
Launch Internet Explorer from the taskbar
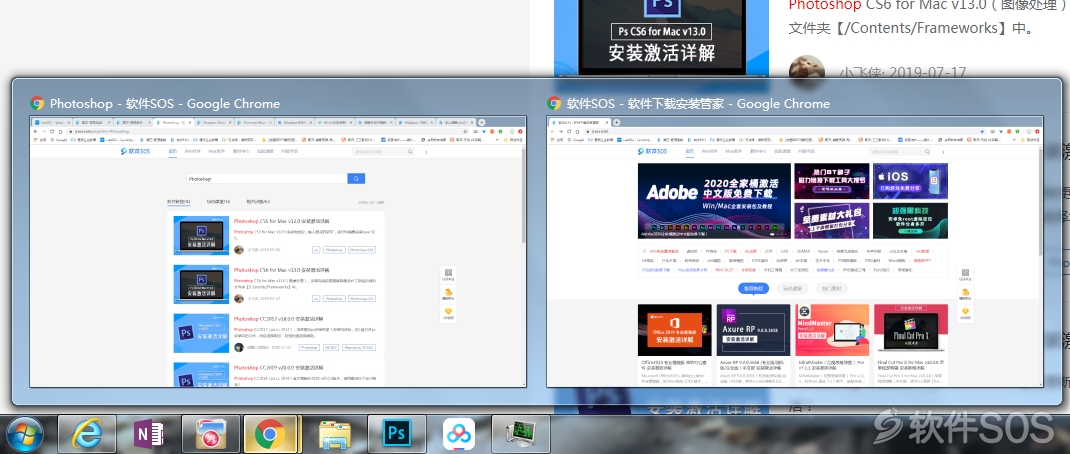click(87, 434)
